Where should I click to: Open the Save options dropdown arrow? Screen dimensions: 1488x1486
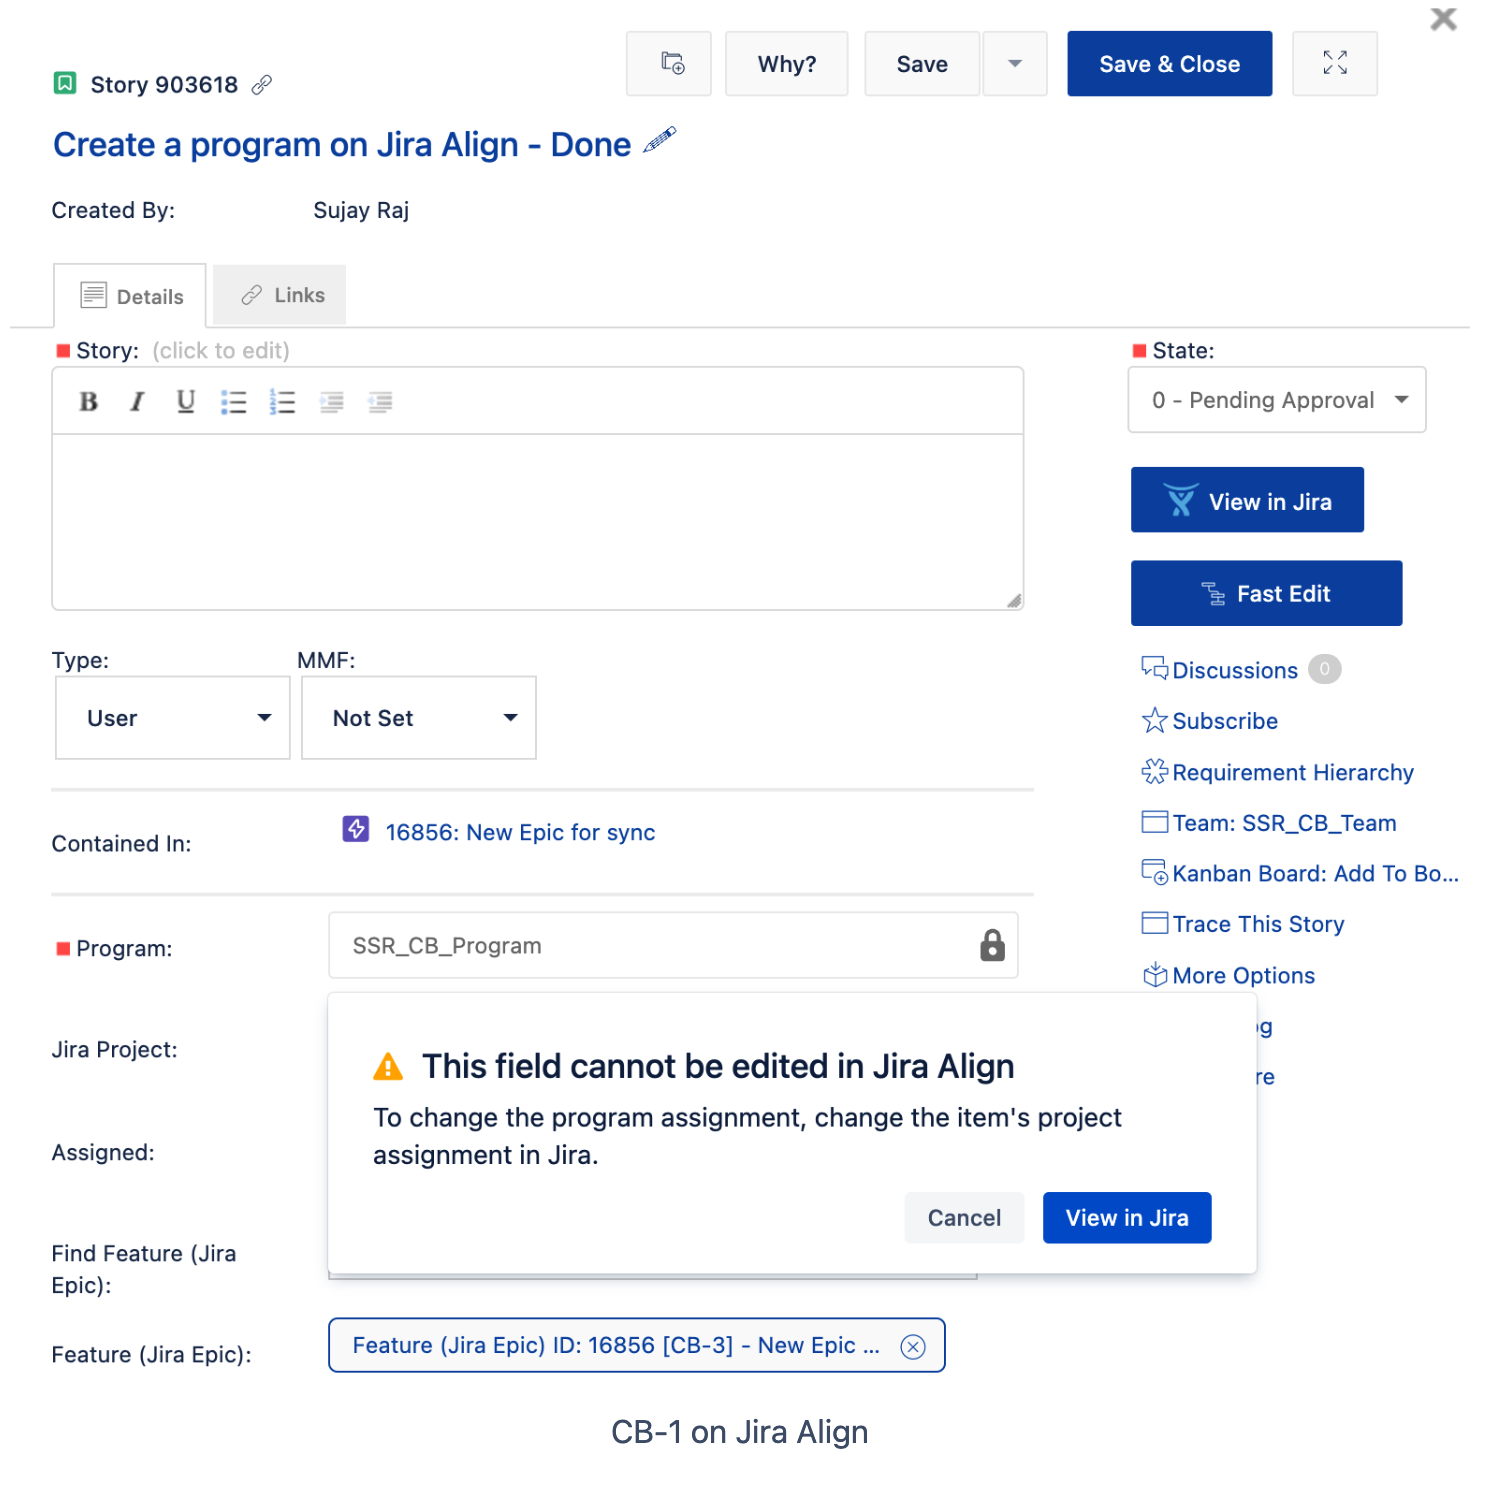click(1015, 64)
